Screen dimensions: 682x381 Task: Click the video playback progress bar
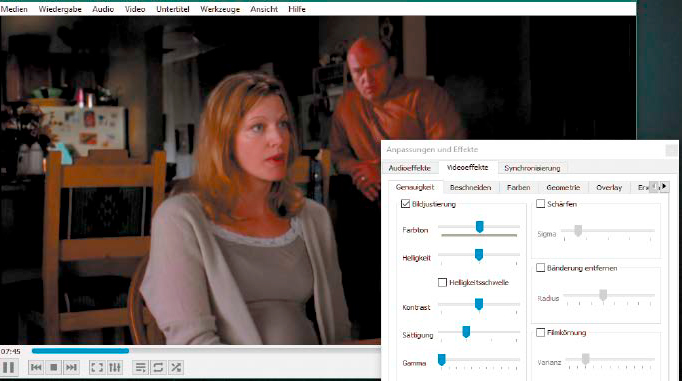(x=206, y=351)
